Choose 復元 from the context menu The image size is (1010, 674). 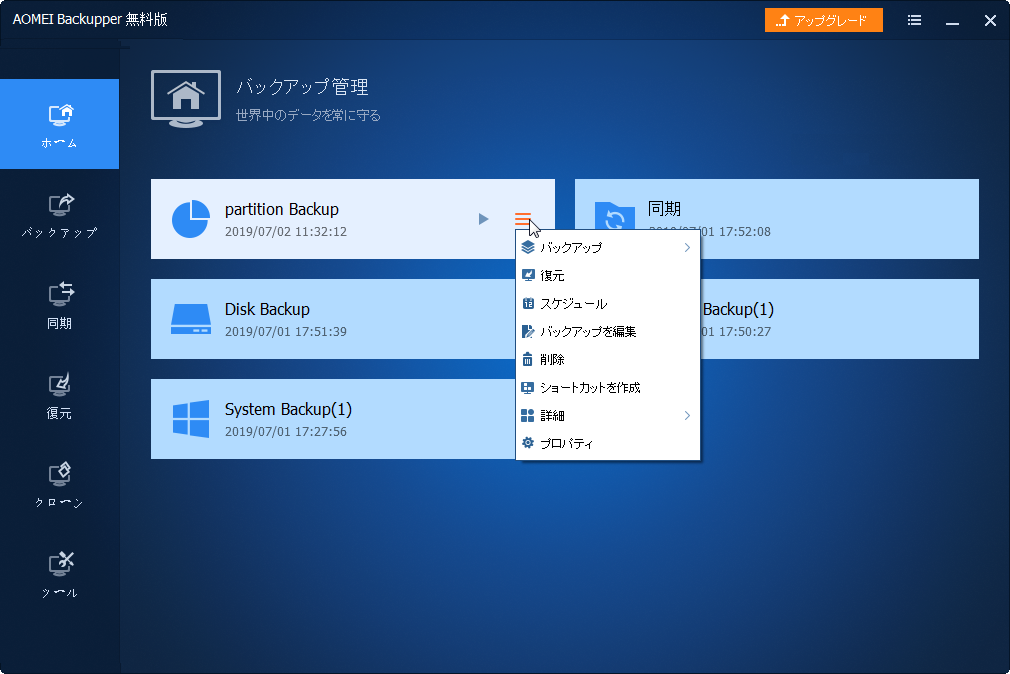(607, 276)
